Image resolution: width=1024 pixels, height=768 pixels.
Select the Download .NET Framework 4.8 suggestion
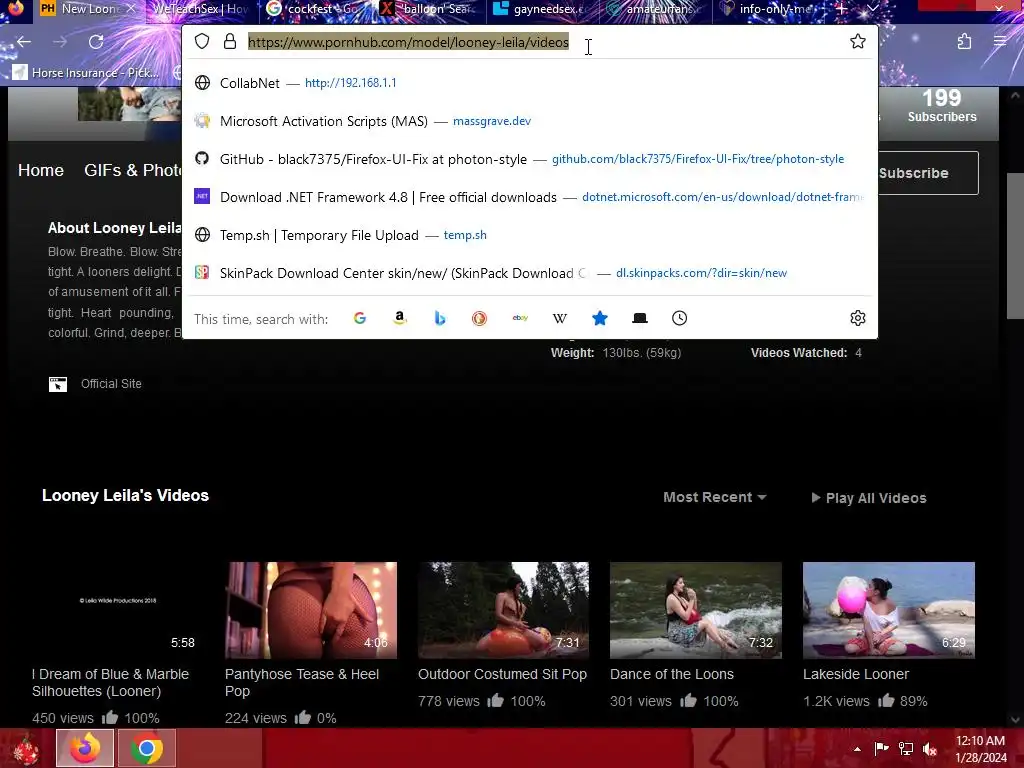tap(530, 197)
